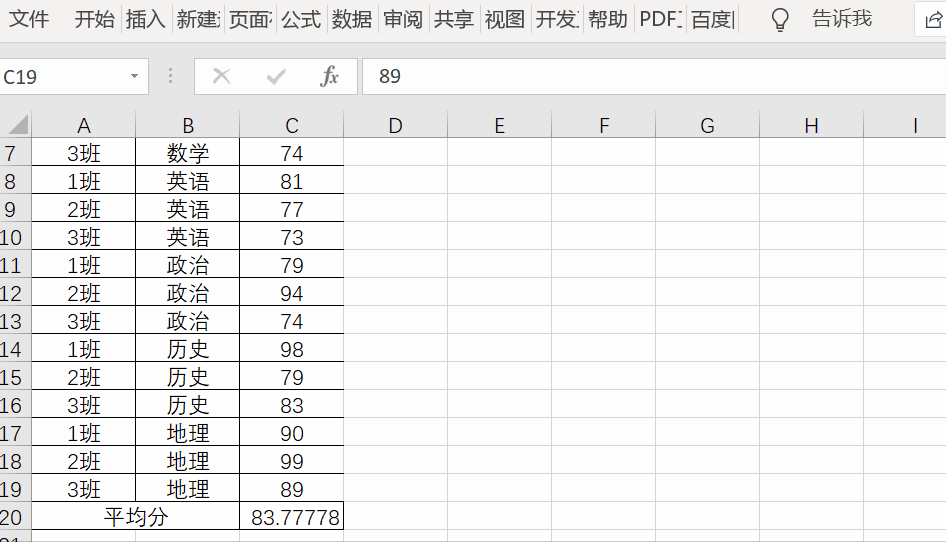Open the 文件 menu

(x=28, y=19)
